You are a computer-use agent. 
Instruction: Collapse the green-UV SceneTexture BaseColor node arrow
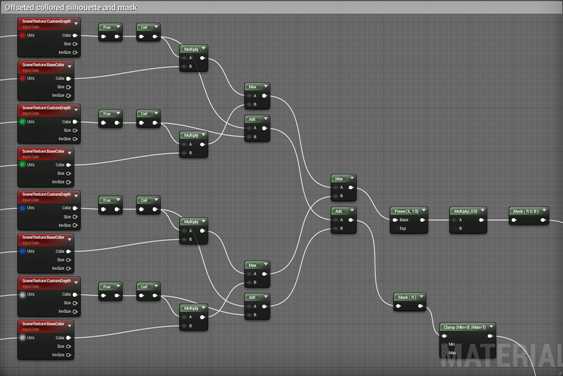[x=69, y=153]
